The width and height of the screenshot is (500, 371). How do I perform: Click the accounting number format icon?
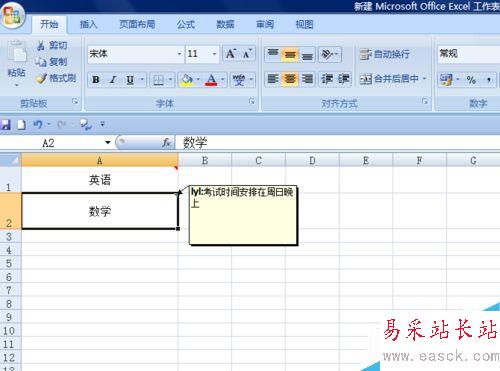tap(446, 80)
